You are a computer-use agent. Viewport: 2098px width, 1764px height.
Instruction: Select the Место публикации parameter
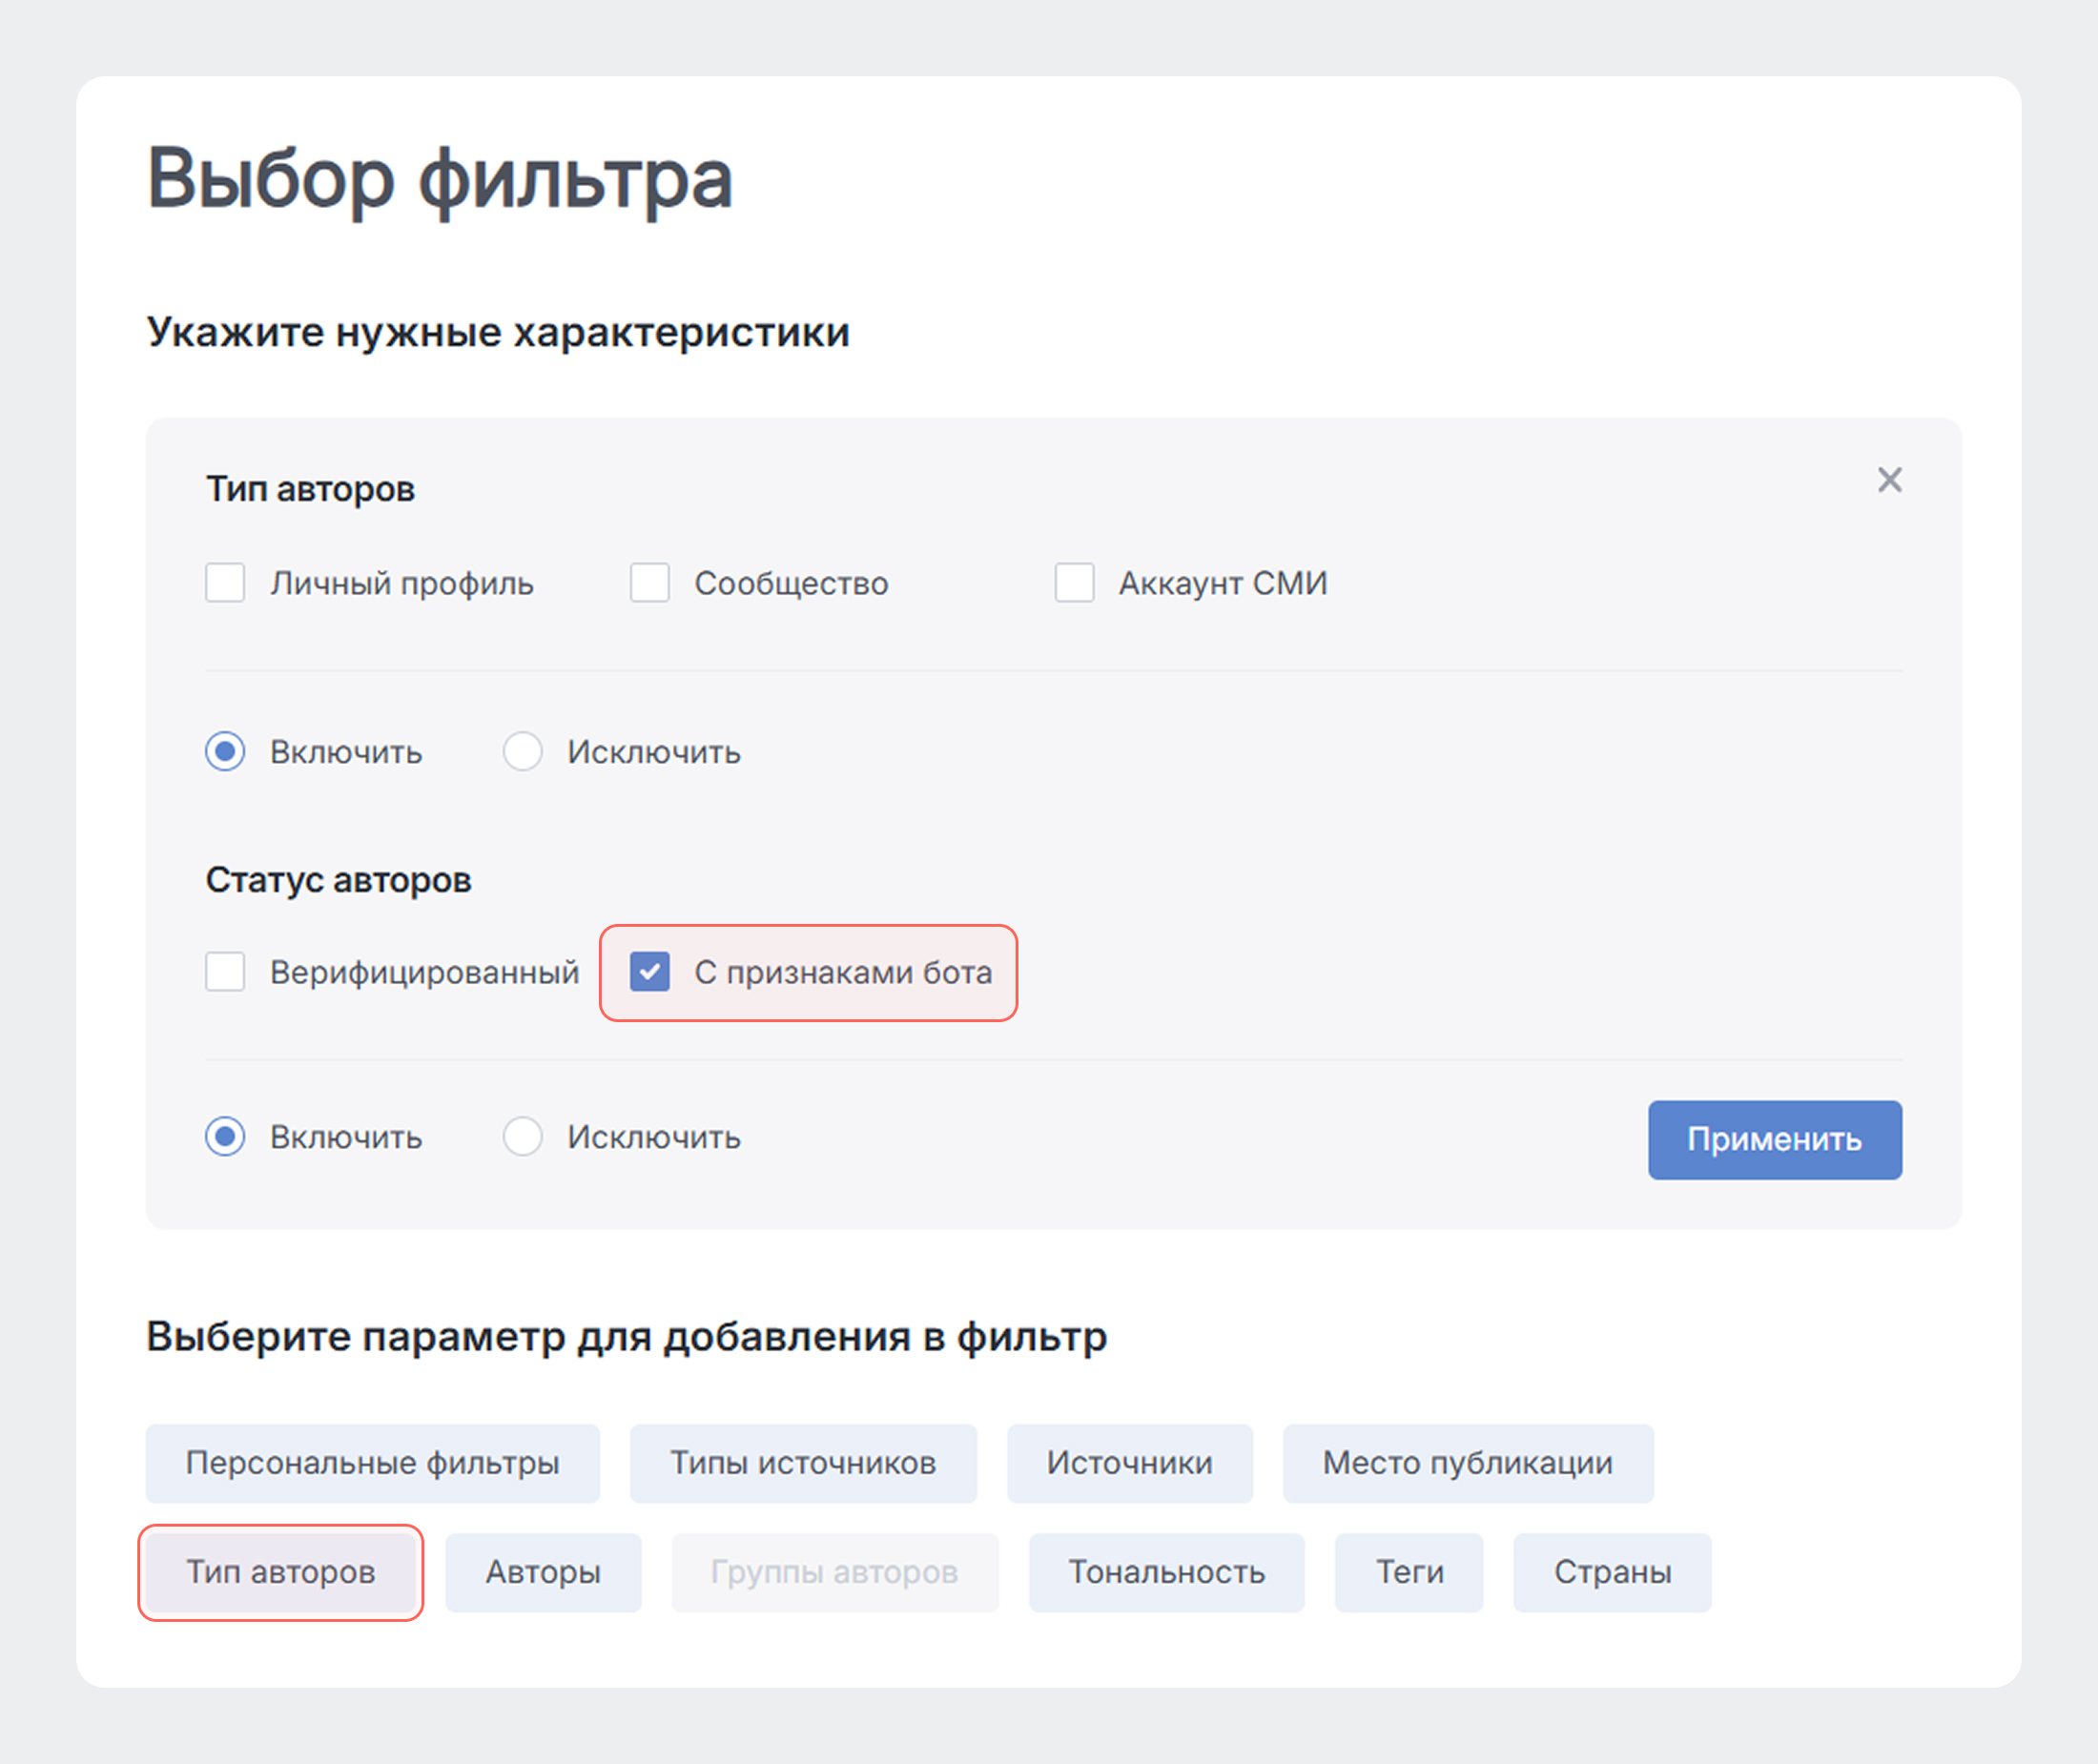(1467, 1462)
